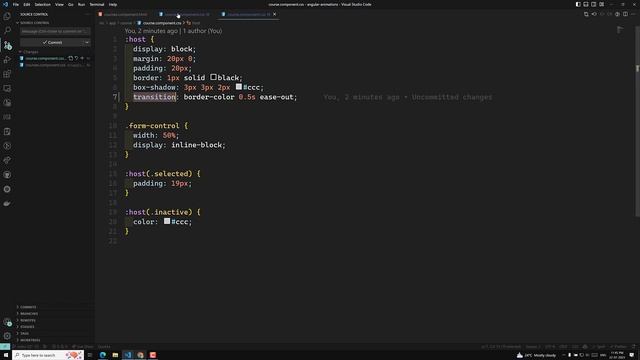Screen dimensions: 640x360
Task: Open customize layout button
Action: (x=601, y=4)
